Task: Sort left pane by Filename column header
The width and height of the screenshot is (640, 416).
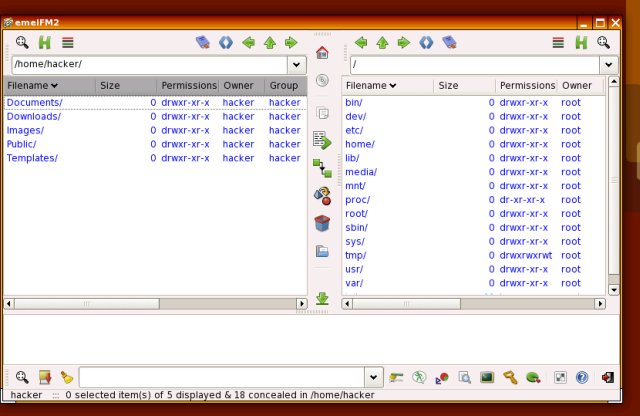Action: click(x=50, y=86)
